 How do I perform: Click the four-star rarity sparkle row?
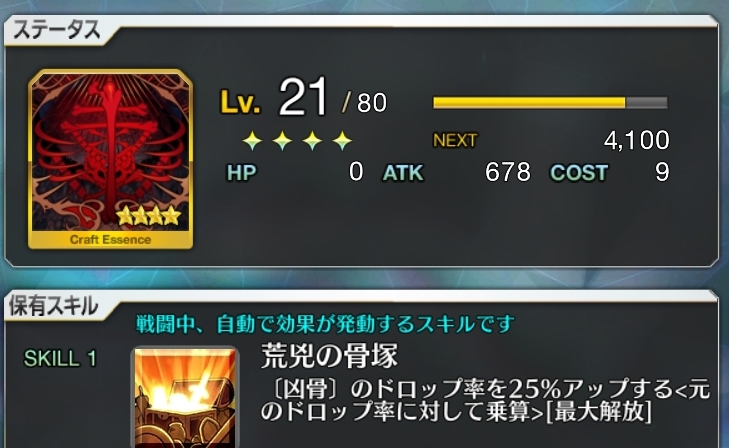point(298,140)
